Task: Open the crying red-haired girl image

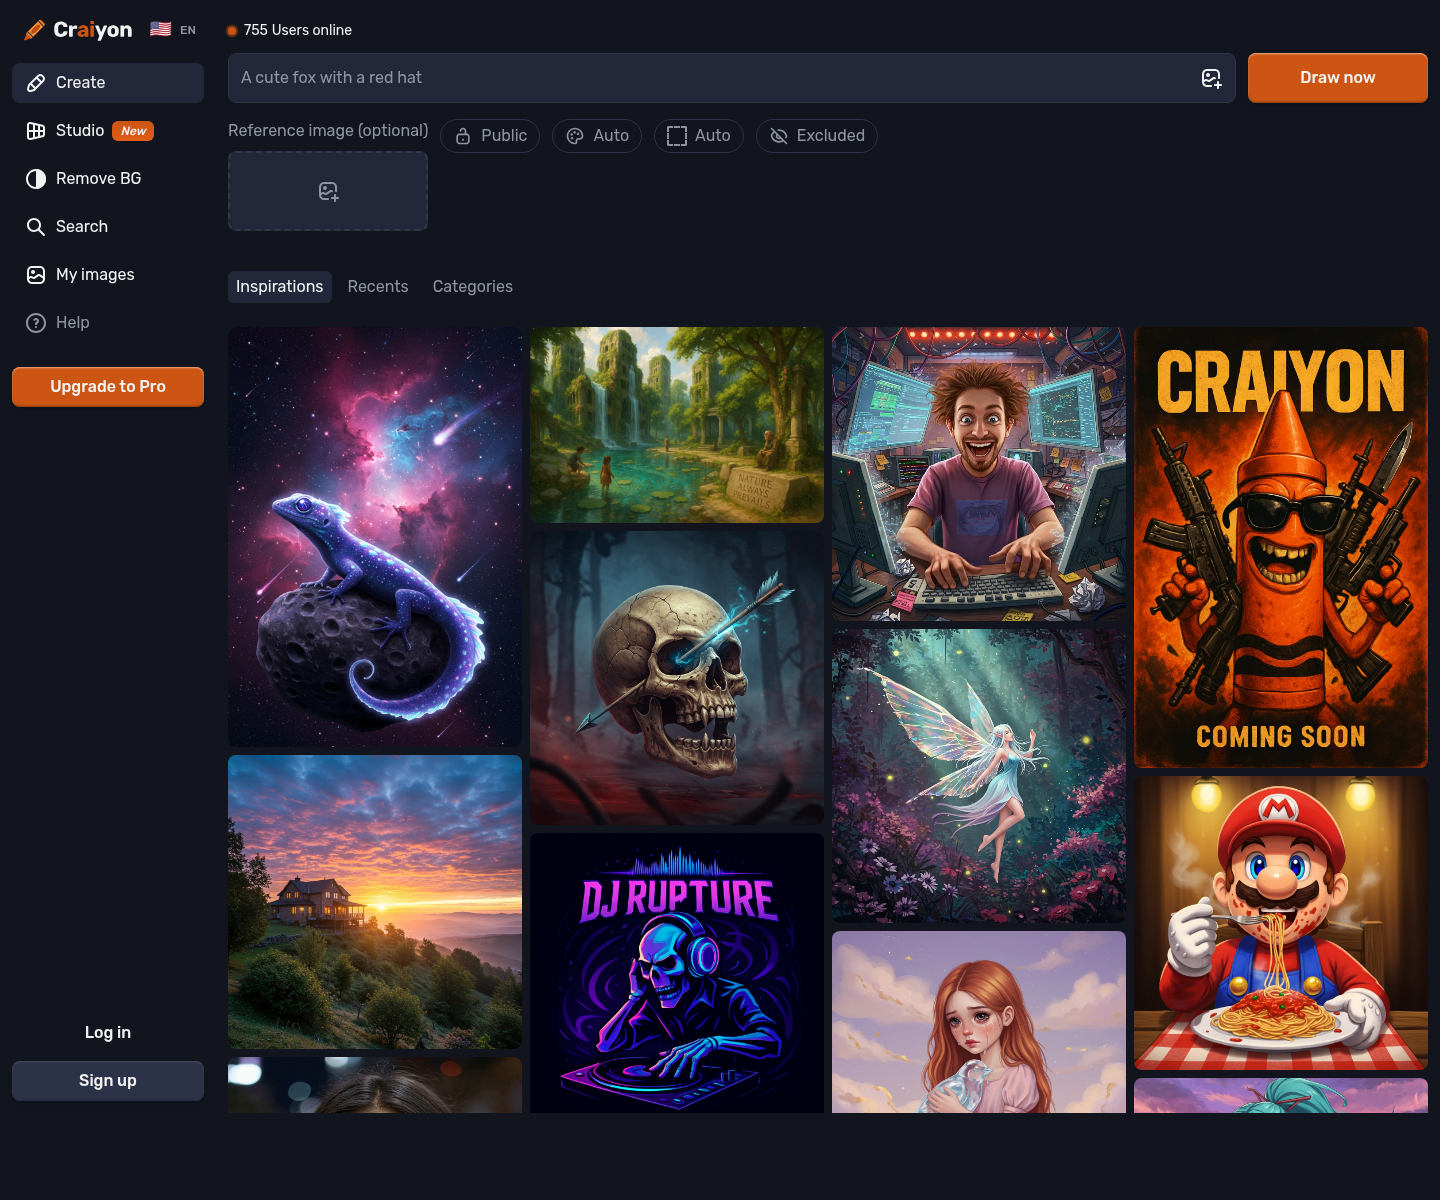Action: point(979,1022)
